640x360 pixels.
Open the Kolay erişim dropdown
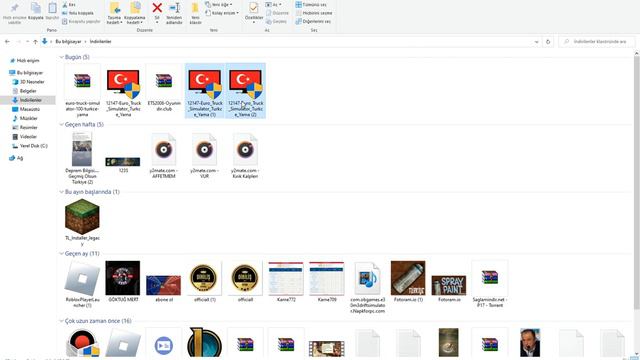tap(222, 13)
